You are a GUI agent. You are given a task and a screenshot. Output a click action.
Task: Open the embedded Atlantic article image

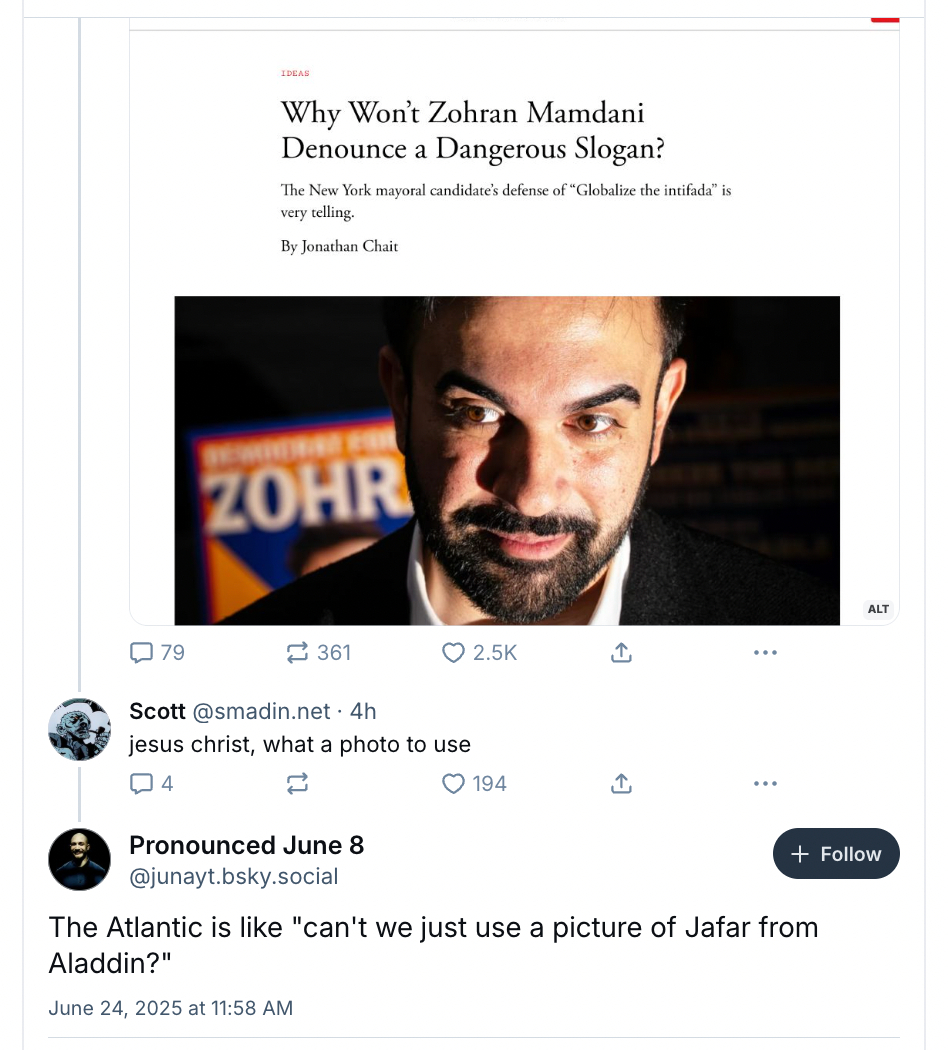(507, 460)
